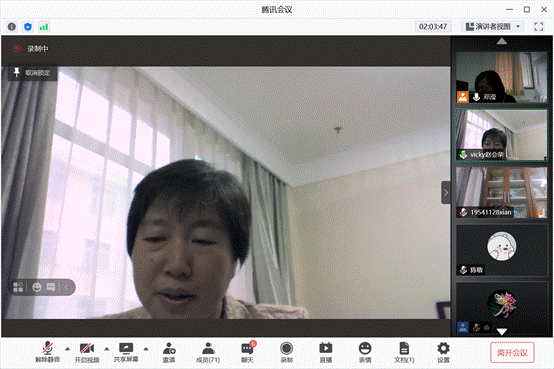
Task: Select the 19541128xian participant thumbnail
Action: [502, 192]
